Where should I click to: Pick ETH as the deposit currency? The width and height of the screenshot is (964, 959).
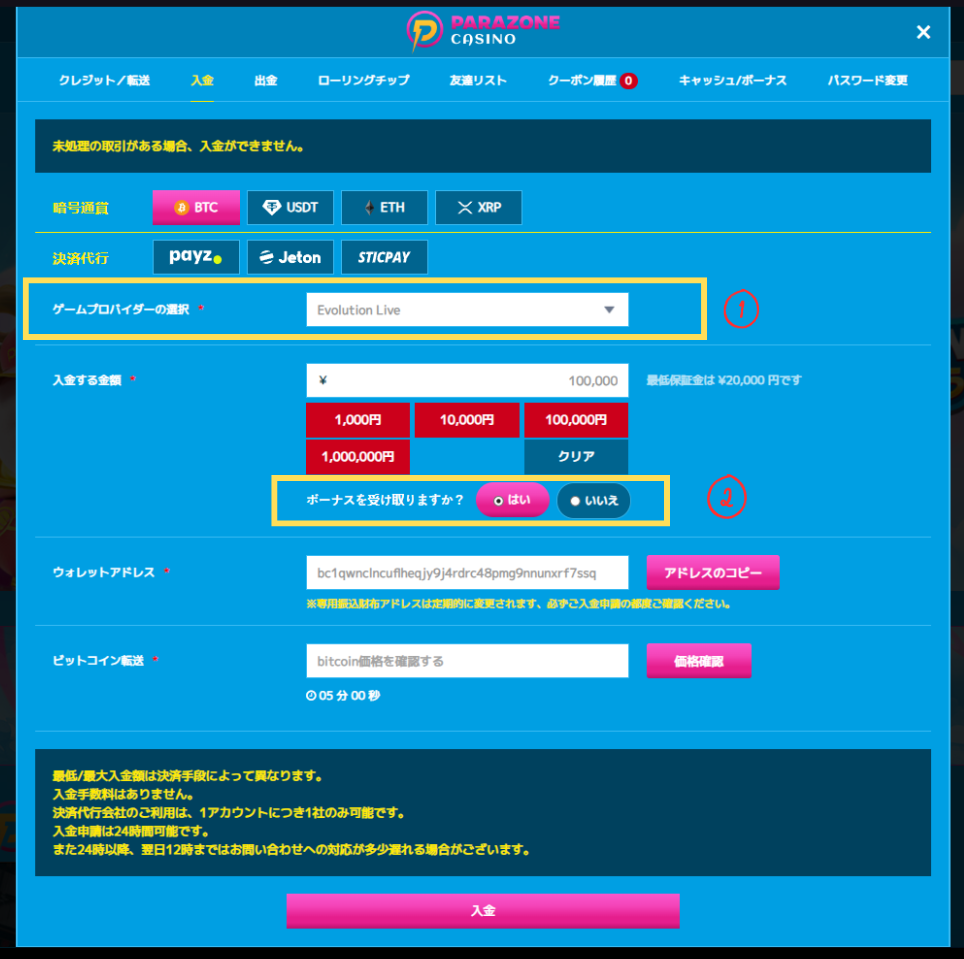tap(384, 207)
